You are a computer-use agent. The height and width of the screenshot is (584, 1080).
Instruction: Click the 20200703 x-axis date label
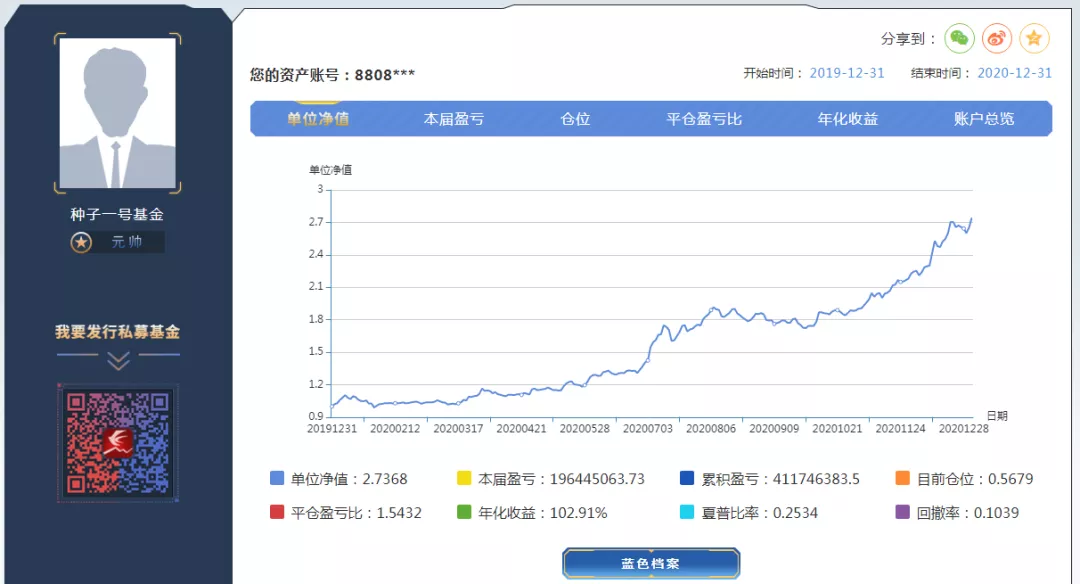tap(647, 428)
